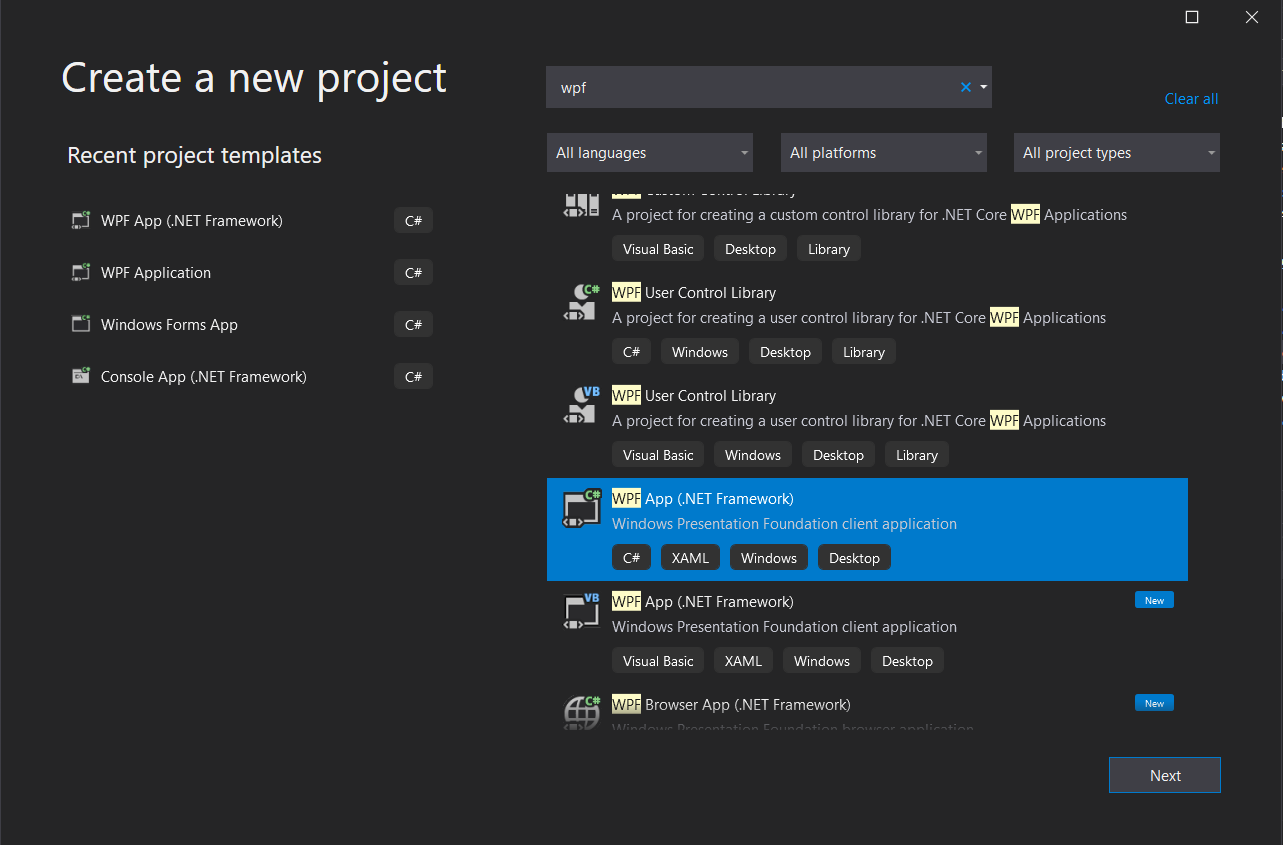This screenshot has width=1283, height=845.
Task: Select the Visual Basic WPF User Control Library icon
Action: pyautogui.click(x=581, y=405)
